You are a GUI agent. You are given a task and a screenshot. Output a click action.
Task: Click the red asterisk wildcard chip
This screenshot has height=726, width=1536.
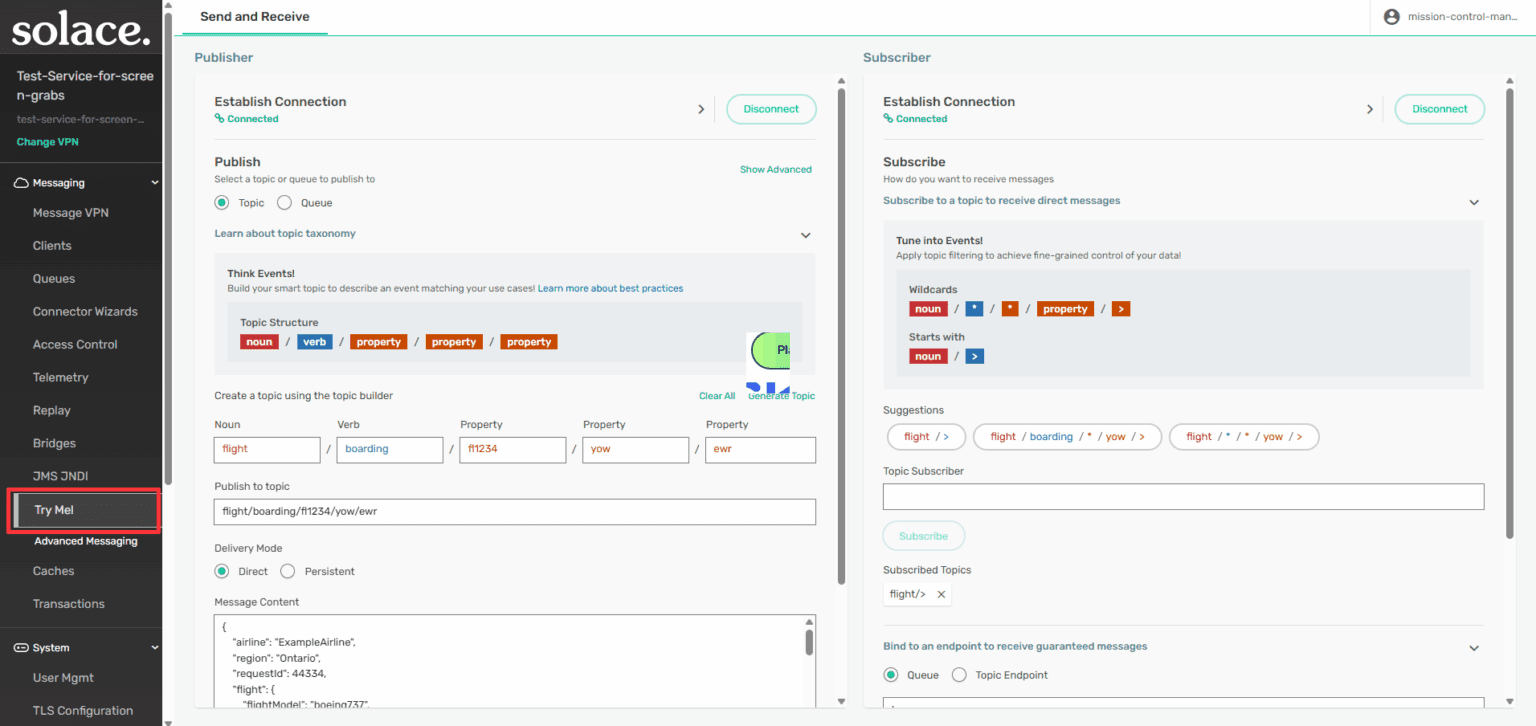[x=1009, y=308]
